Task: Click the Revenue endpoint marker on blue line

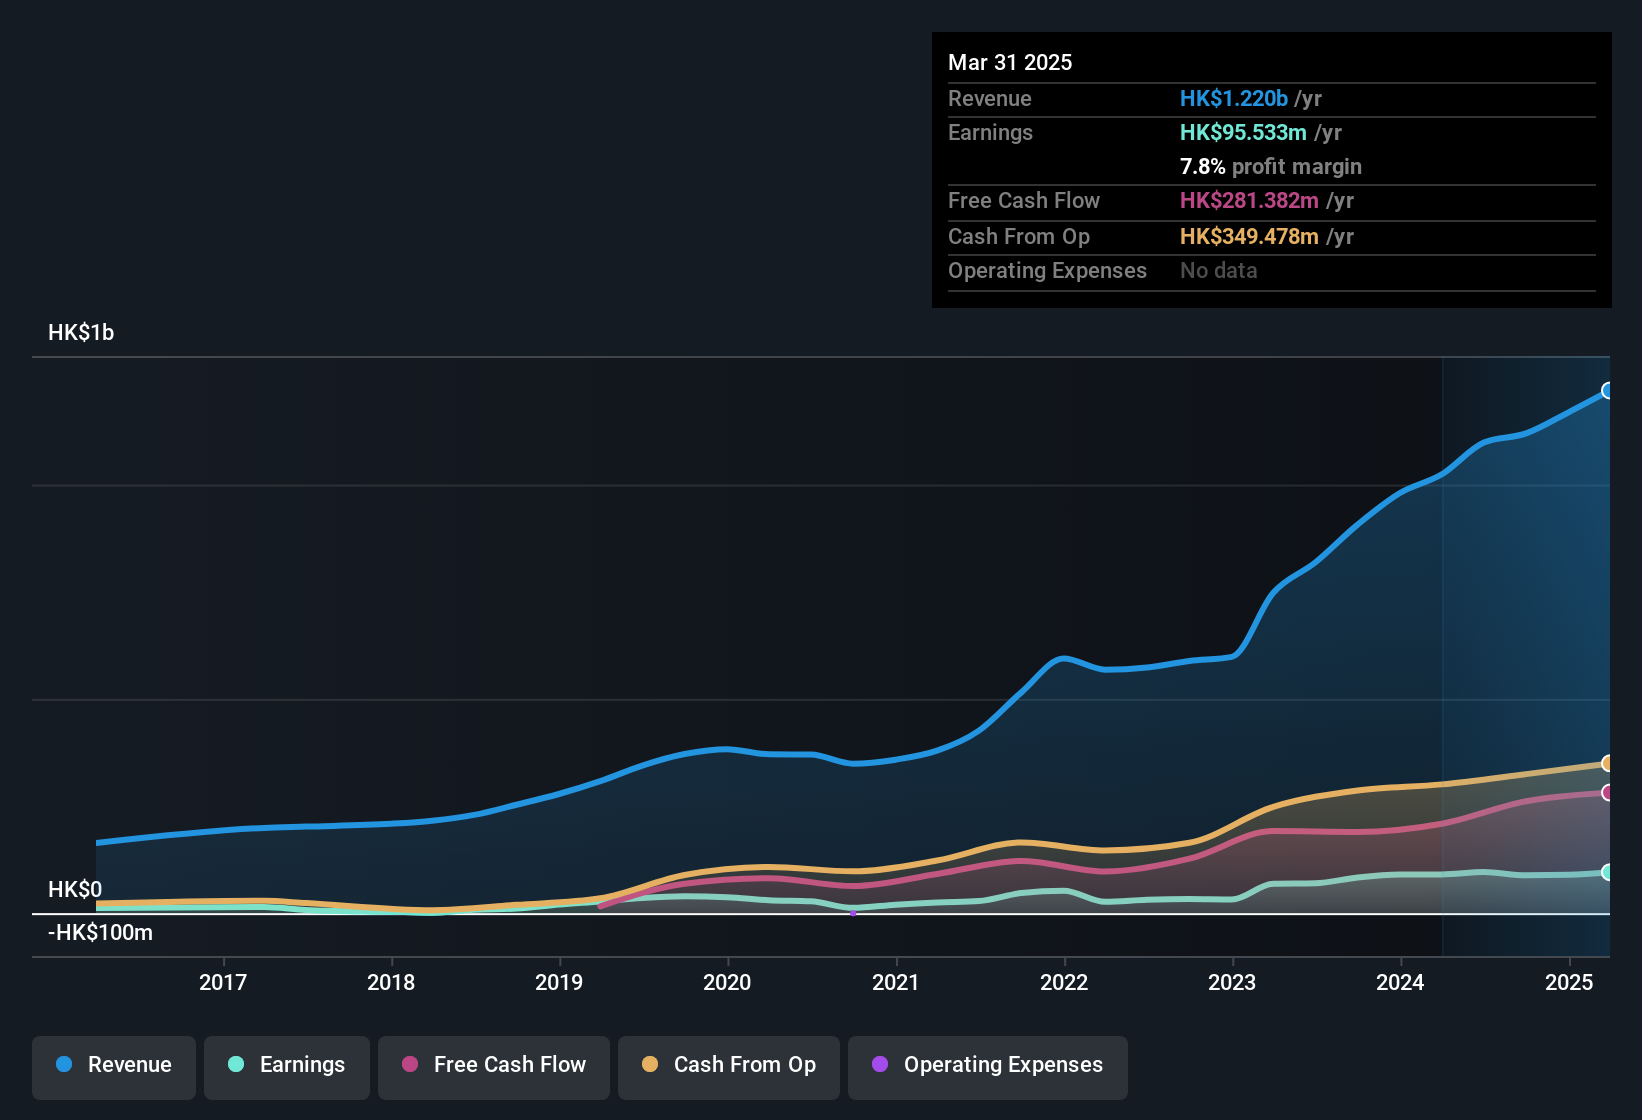Action: tap(1607, 391)
